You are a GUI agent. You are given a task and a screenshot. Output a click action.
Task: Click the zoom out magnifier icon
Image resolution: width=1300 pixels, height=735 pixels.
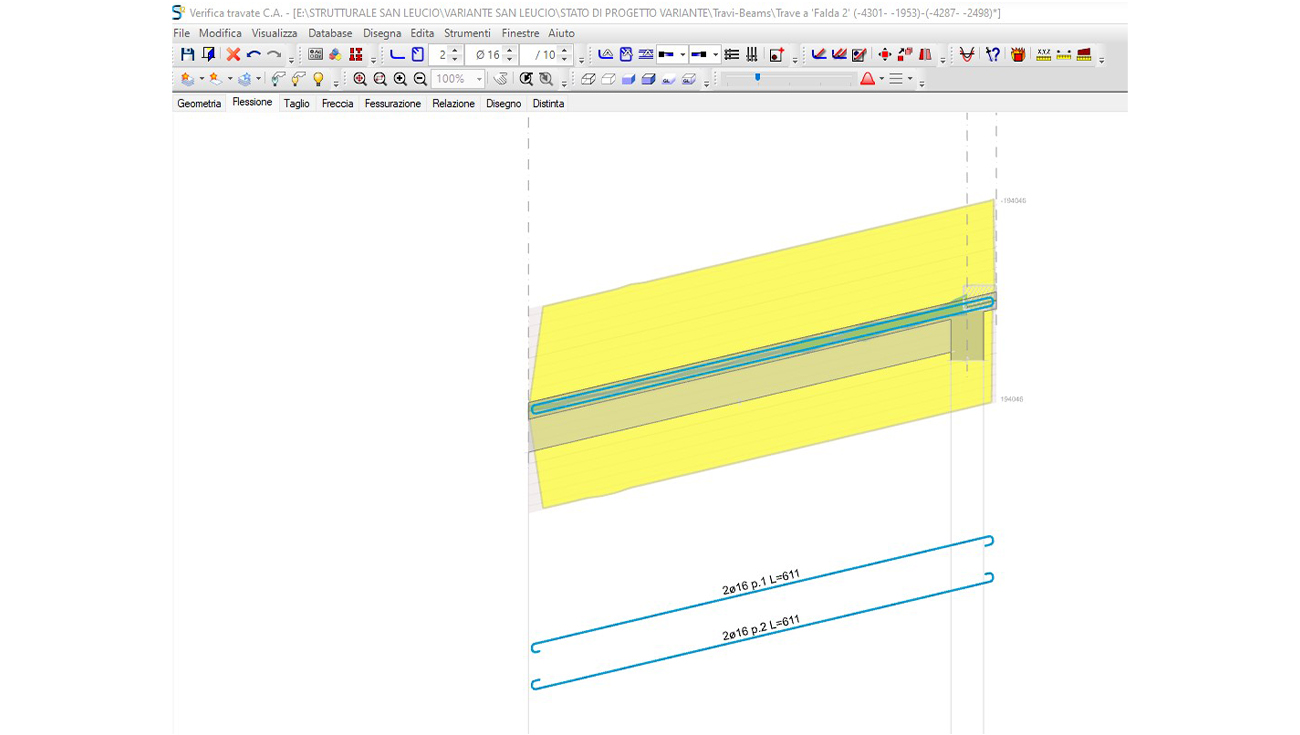tap(420, 79)
